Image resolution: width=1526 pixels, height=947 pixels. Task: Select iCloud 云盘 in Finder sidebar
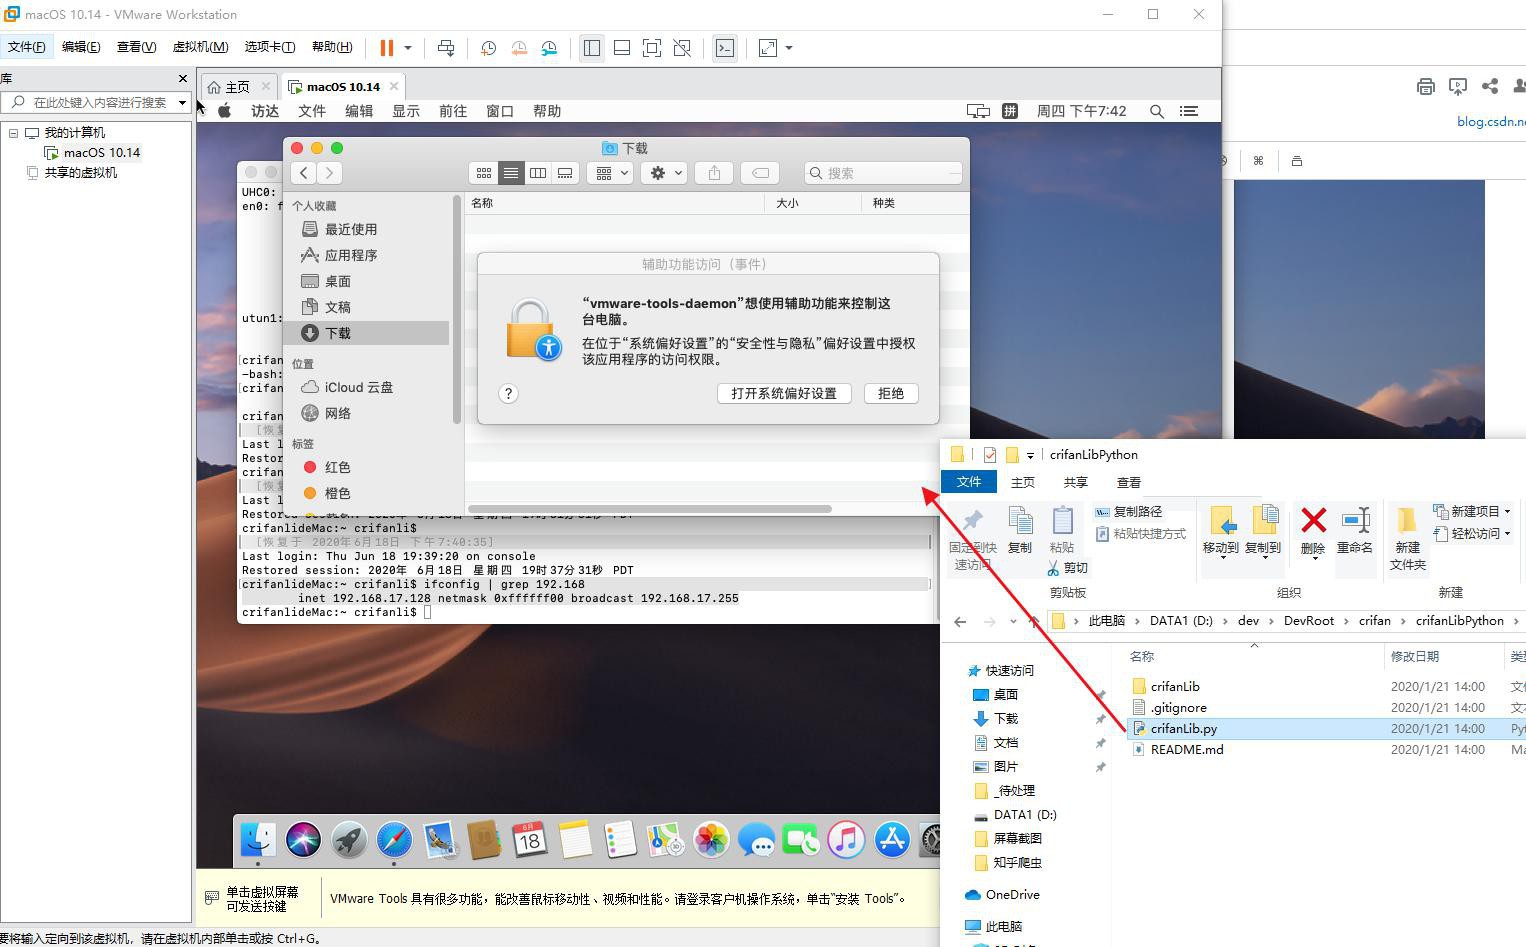coord(358,387)
